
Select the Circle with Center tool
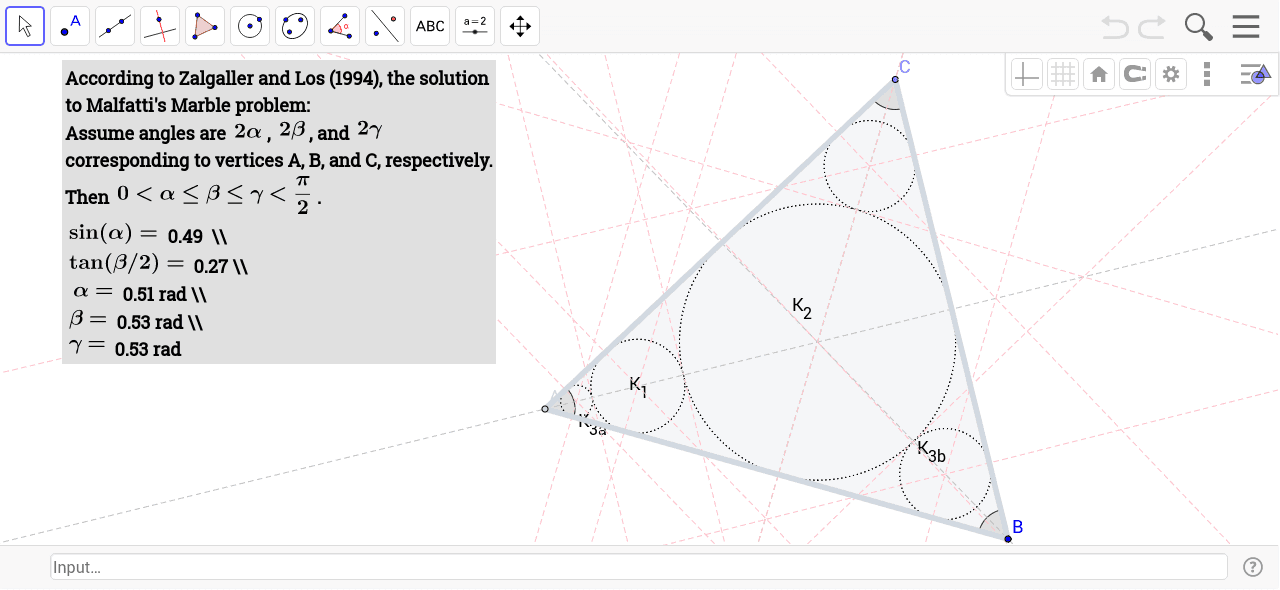pyautogui.click(x=250, y=26)
